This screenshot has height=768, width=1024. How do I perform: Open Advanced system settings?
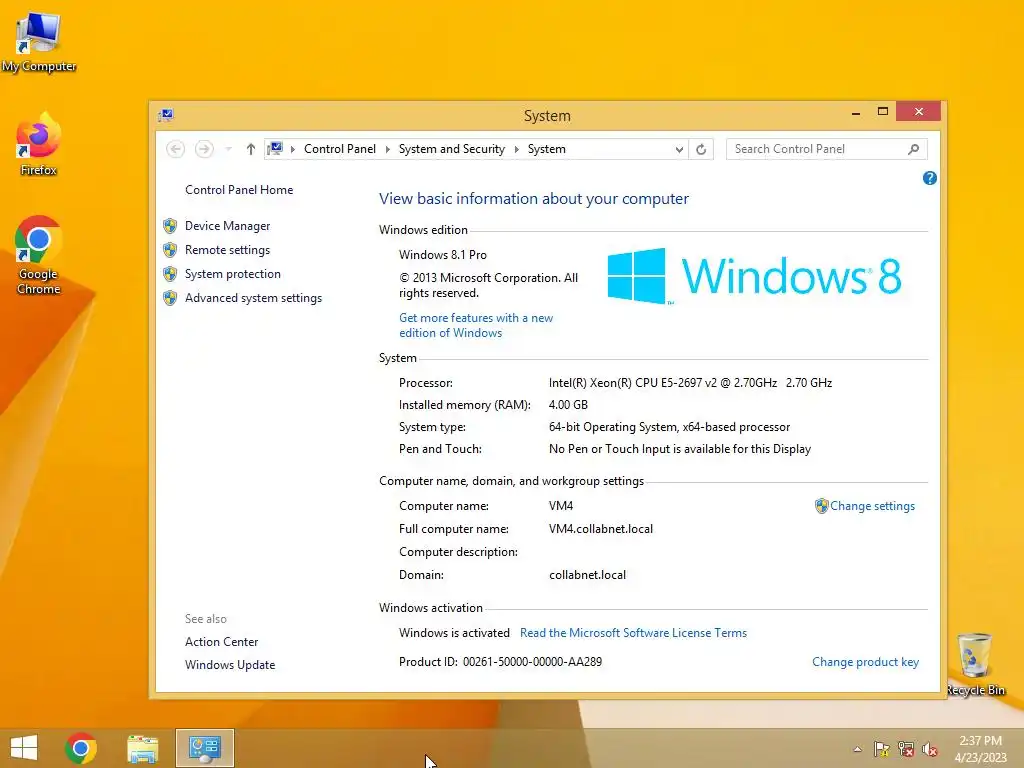click(x=253, y=298)
